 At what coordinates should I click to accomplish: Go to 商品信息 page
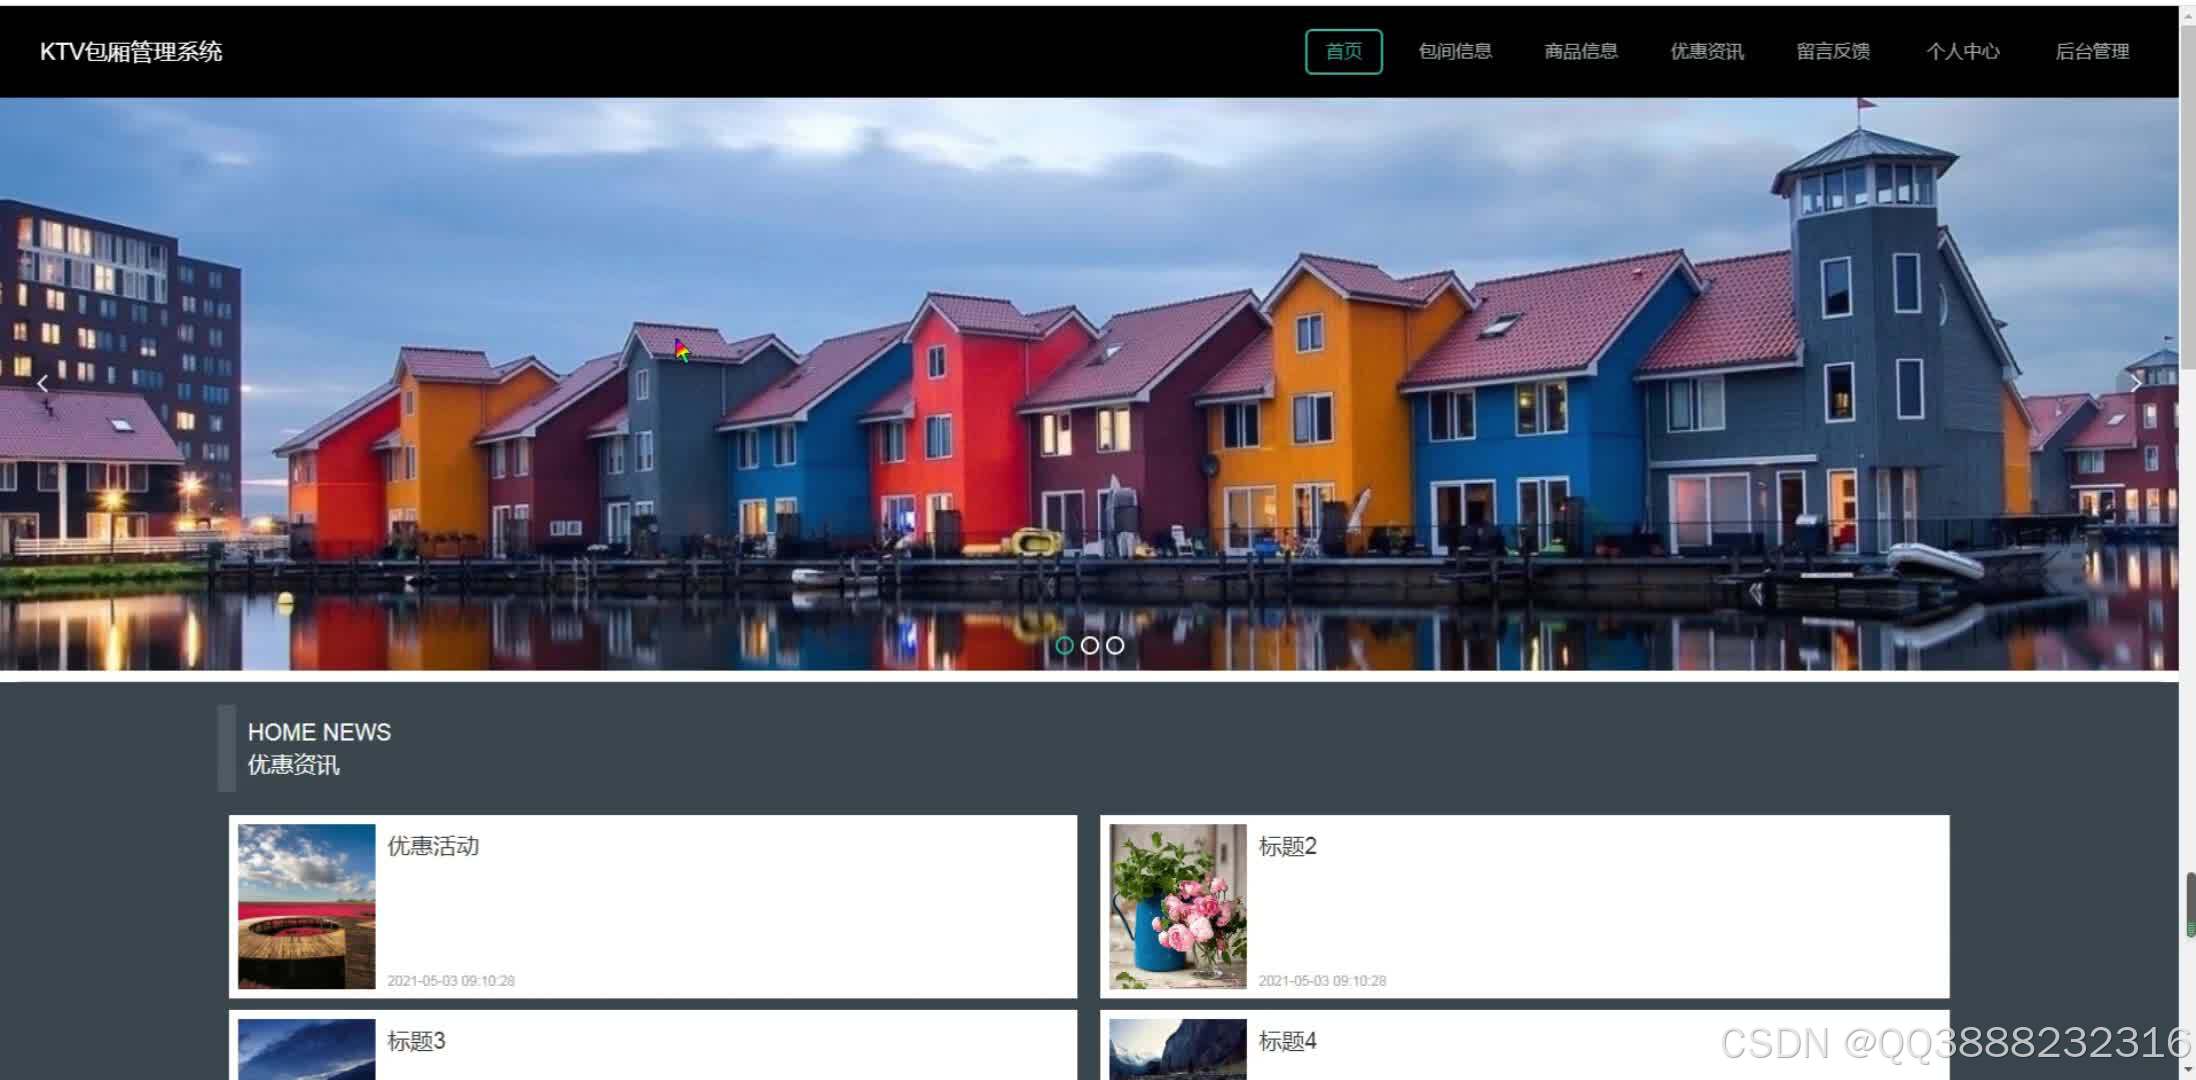tap(1581, 52)
